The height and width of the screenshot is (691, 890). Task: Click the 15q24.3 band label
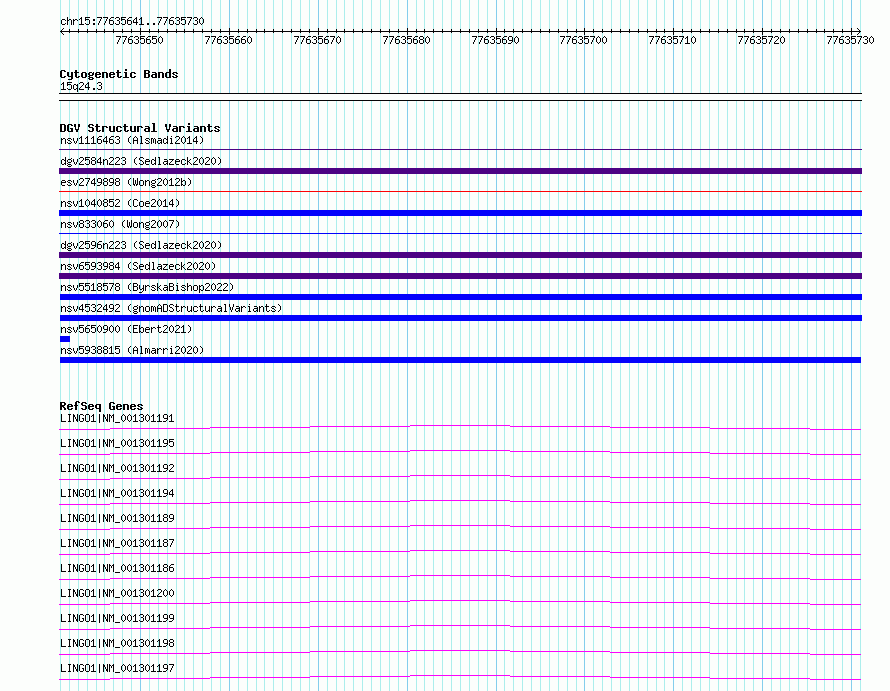tap(81, 86)
